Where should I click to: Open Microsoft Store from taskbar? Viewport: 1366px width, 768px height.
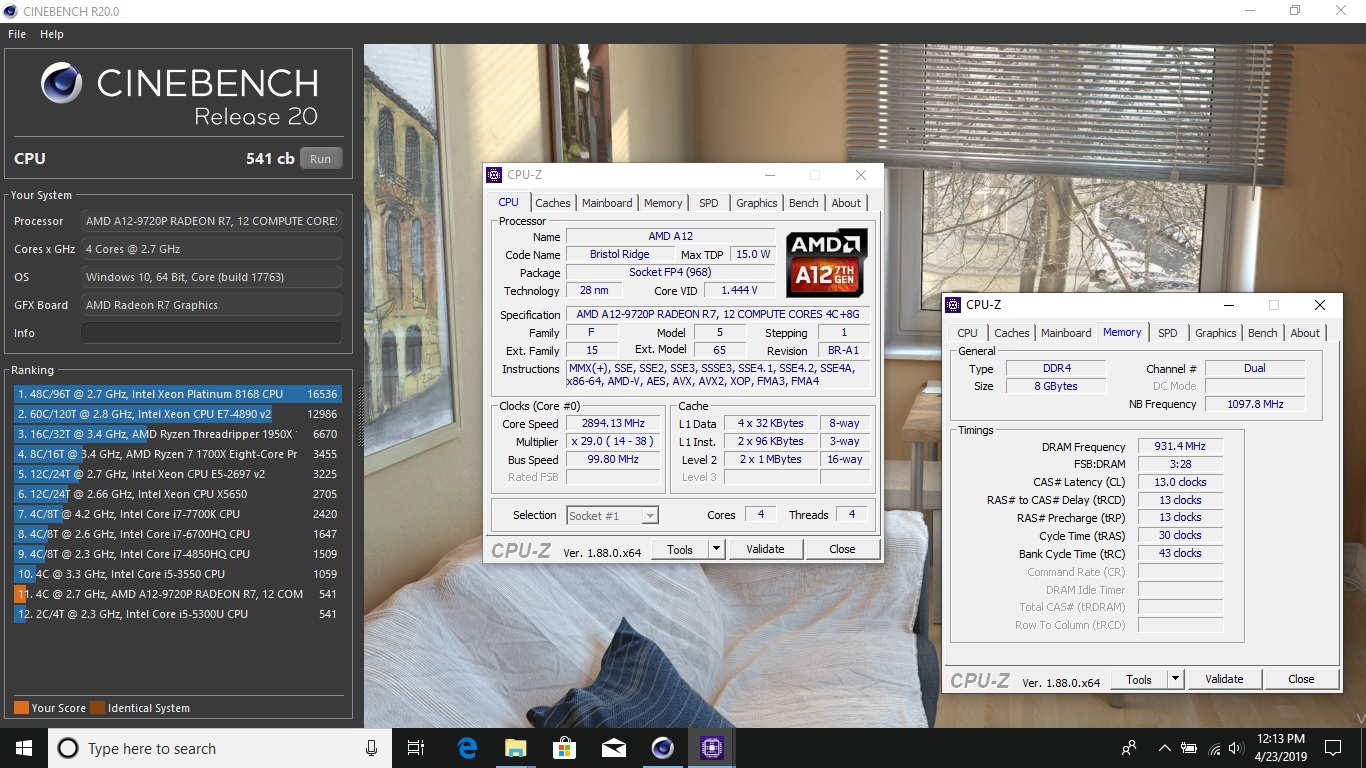[x=564, y=748]
